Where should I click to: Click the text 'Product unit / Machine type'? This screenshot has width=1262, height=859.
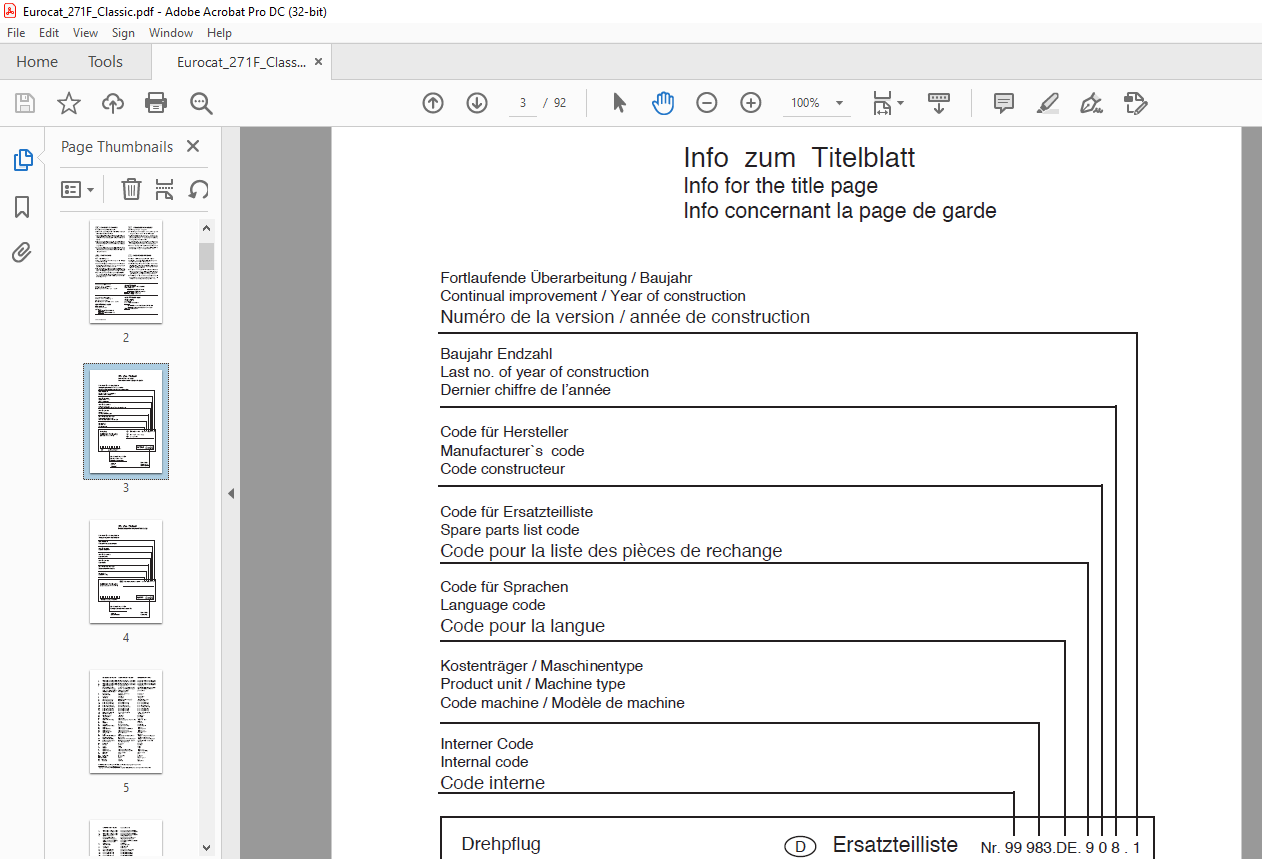[533, 684]
